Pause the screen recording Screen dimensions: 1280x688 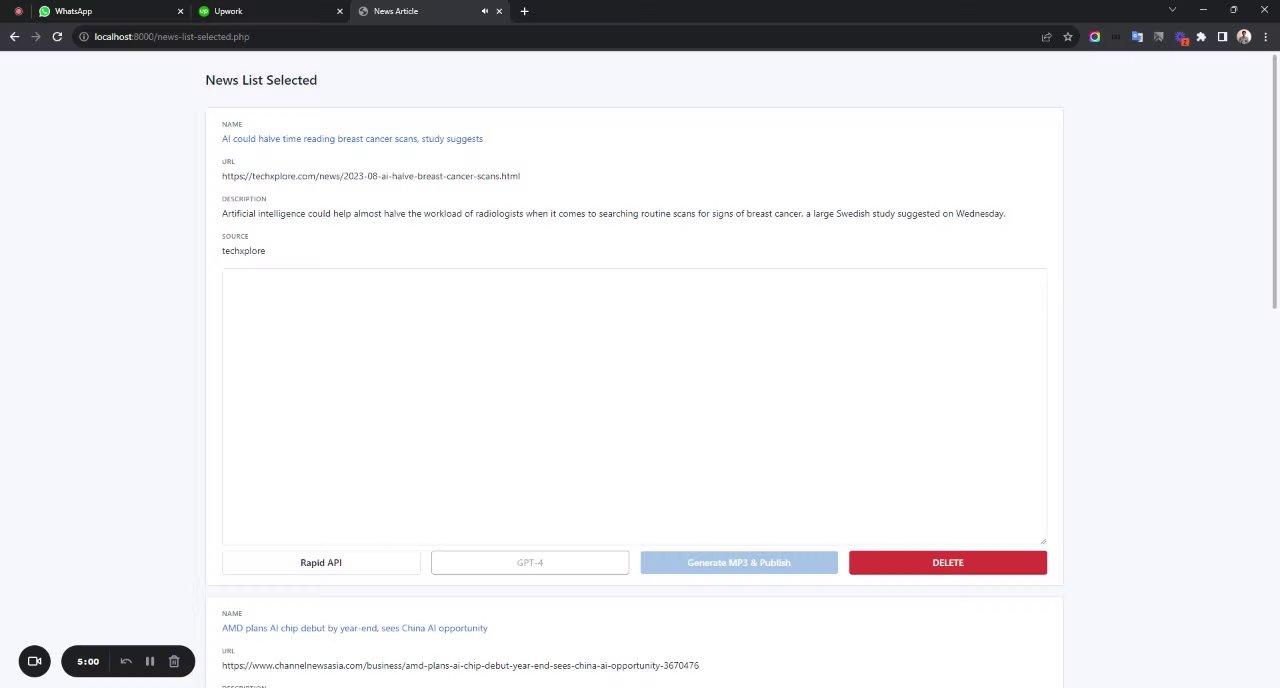[150, 661]
